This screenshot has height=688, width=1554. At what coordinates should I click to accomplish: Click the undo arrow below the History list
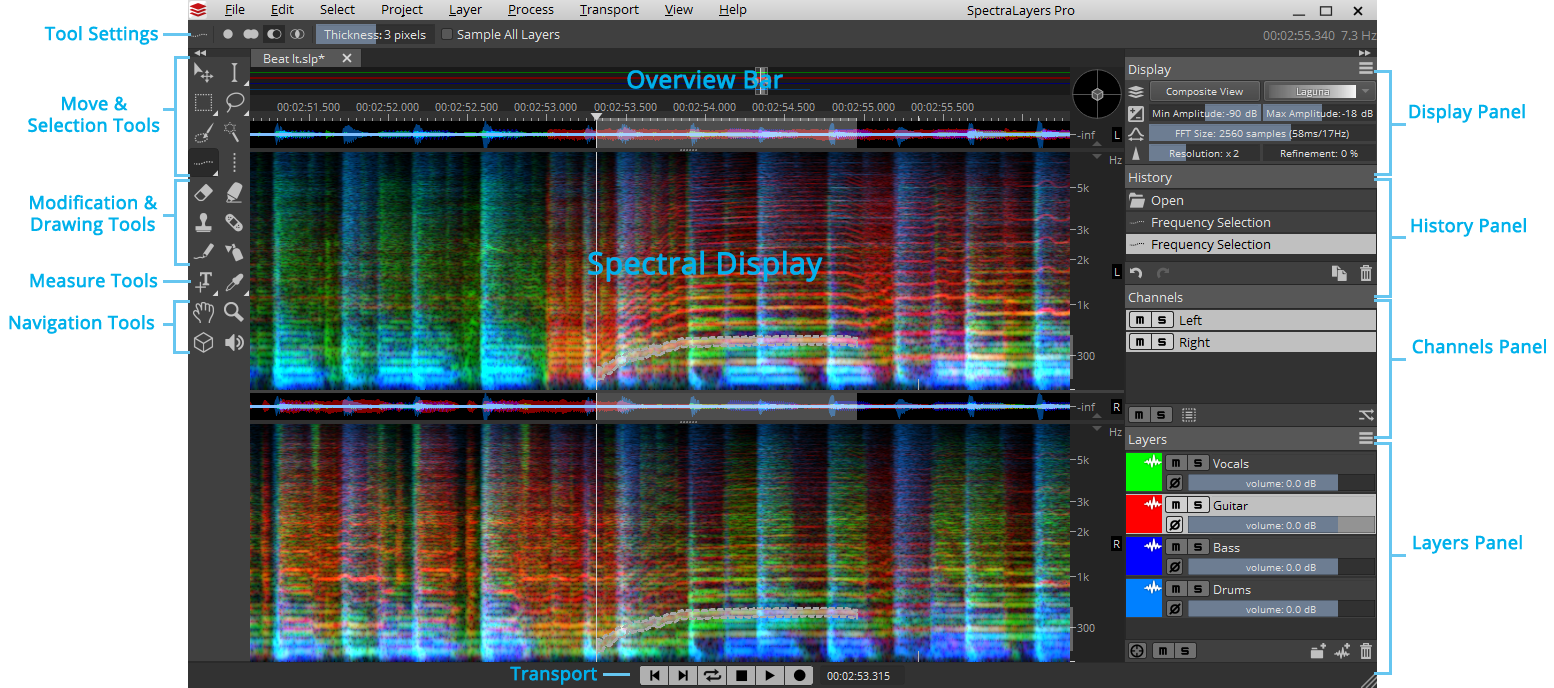click(x=1137, y=272)
